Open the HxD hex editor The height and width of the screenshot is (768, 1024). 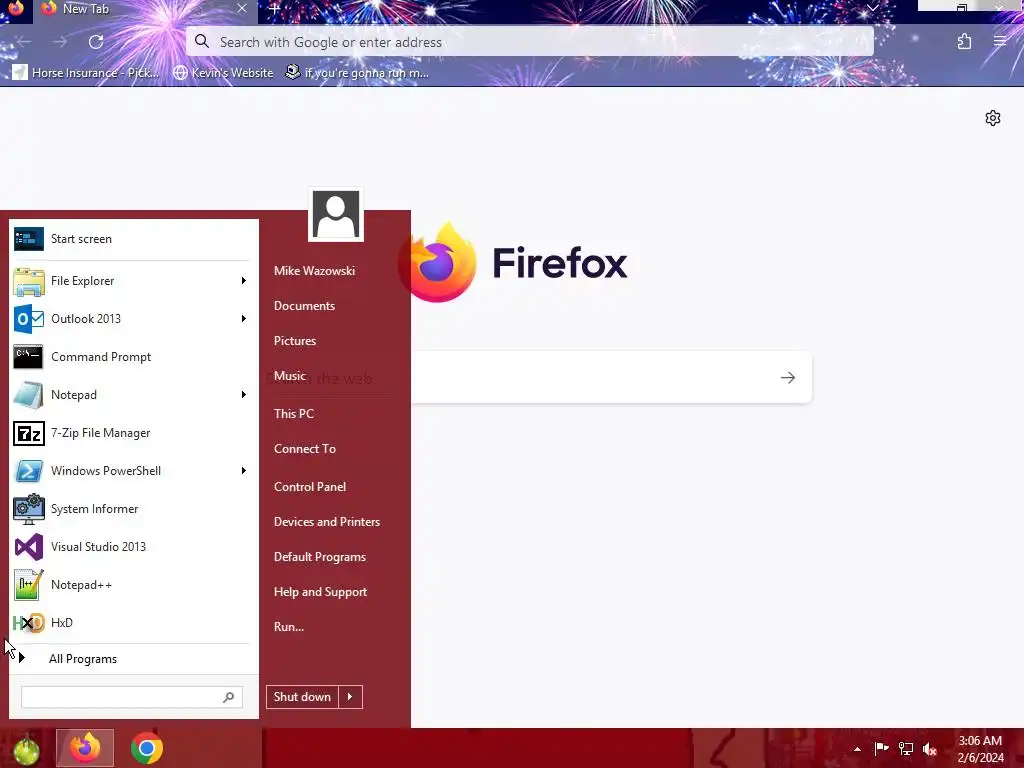pos(133,622)
